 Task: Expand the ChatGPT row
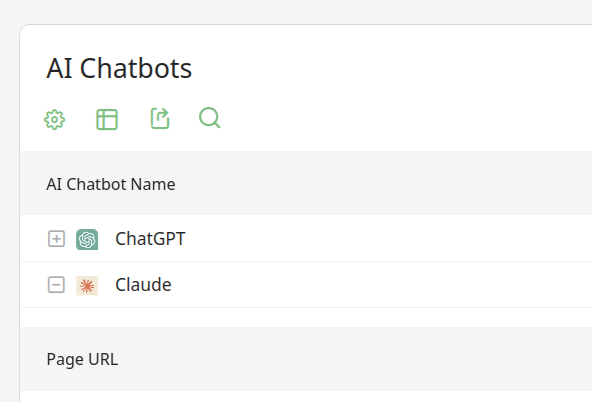56,239
